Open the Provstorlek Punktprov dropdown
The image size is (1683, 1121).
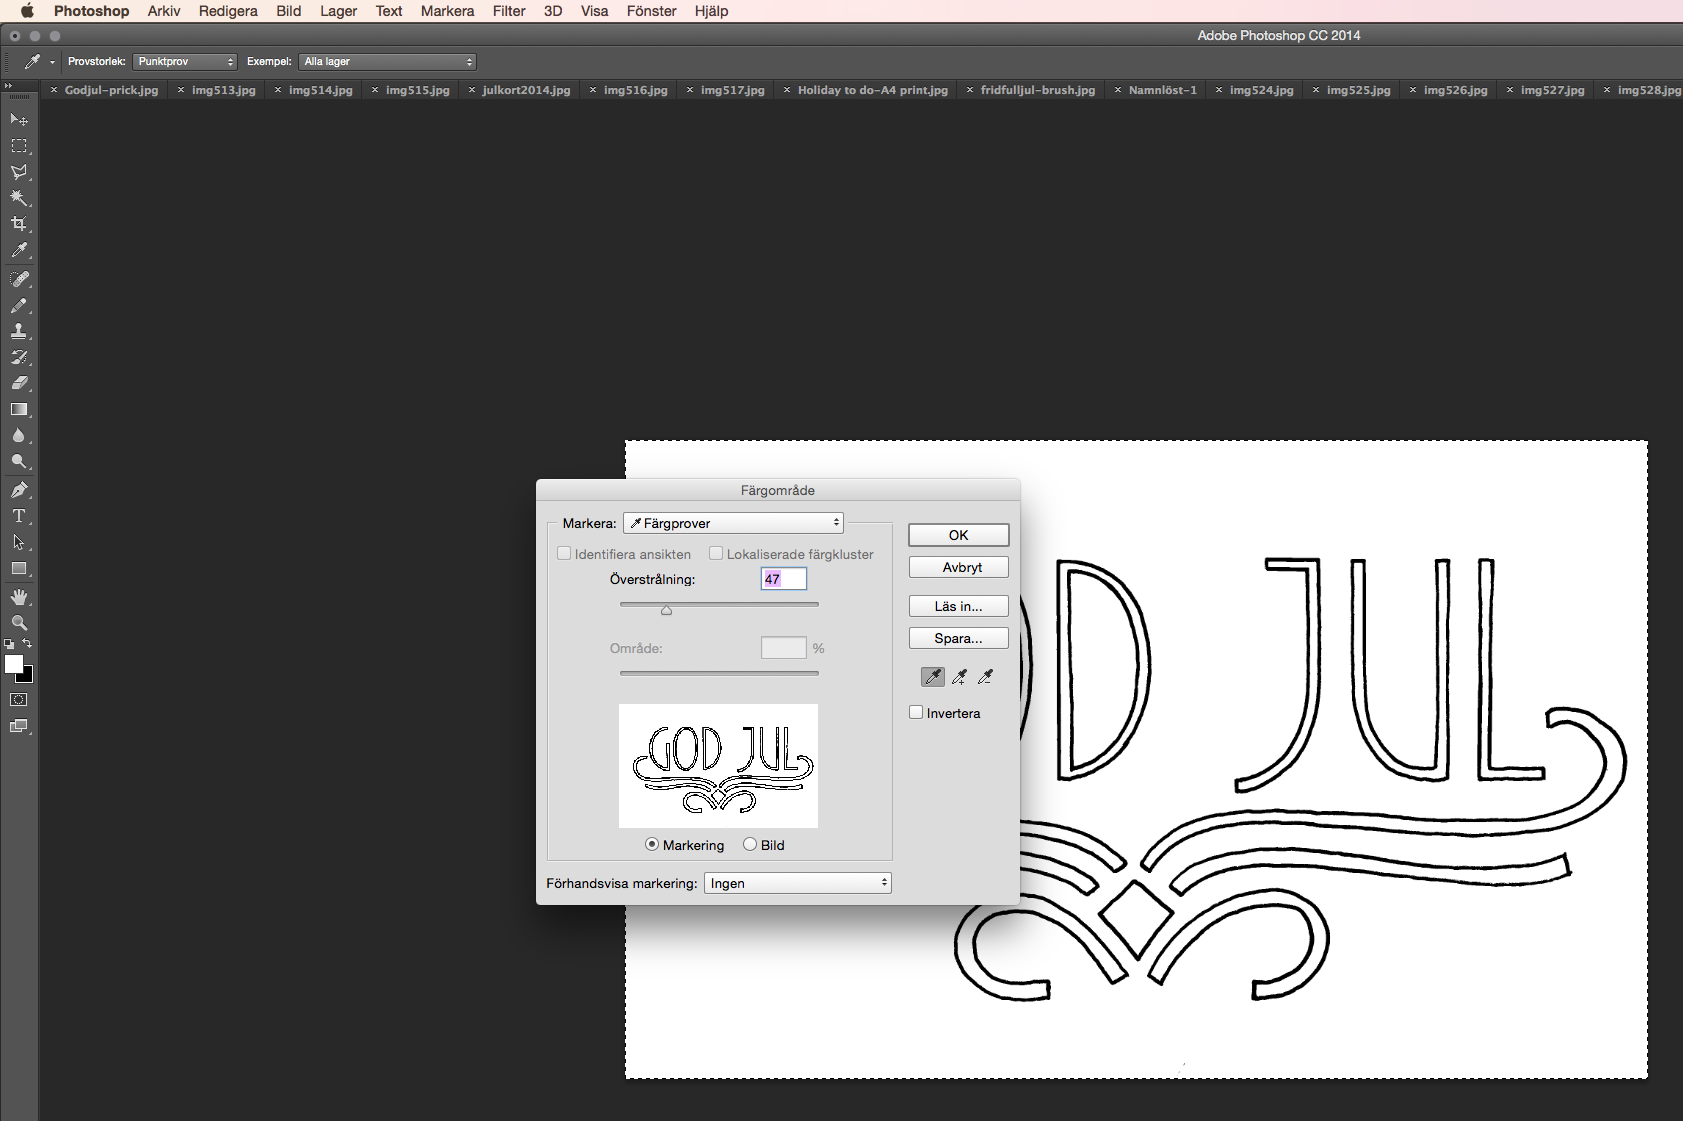coord(185,62)
